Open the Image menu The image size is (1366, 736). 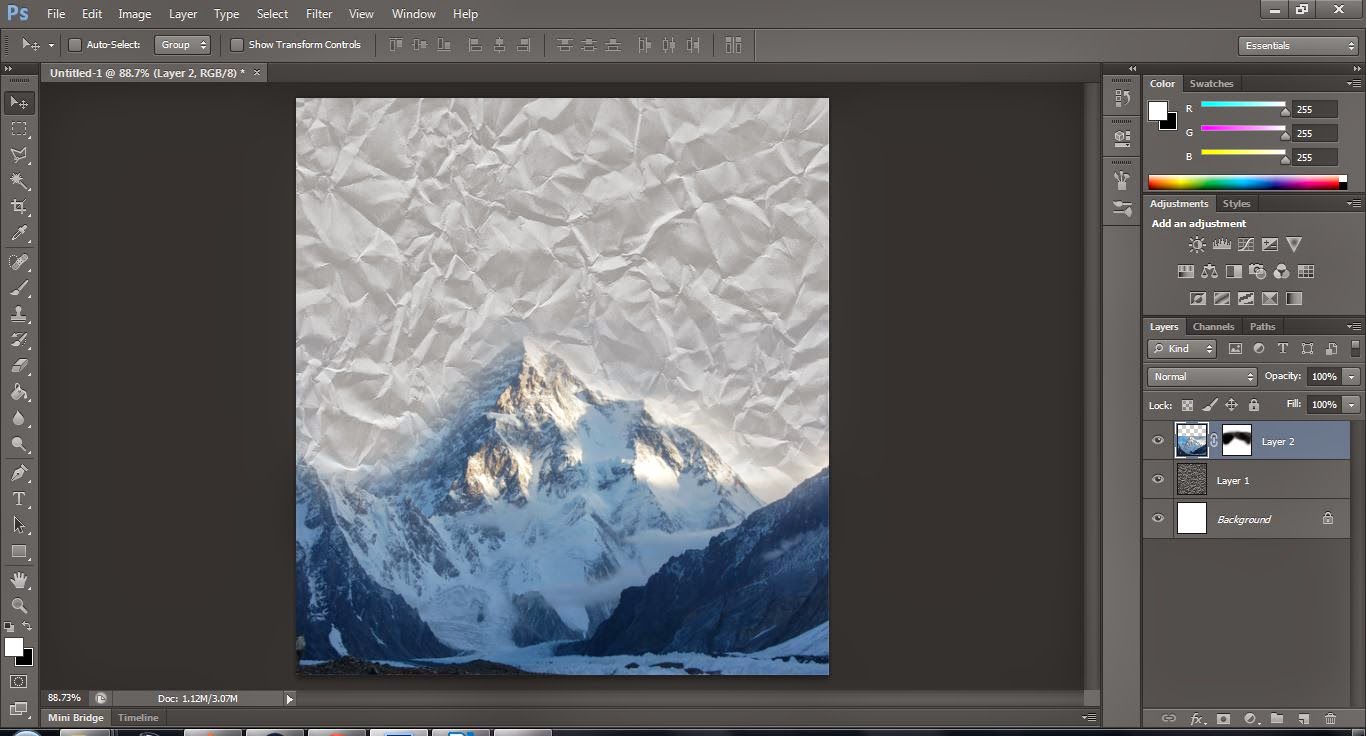(135, 14)
